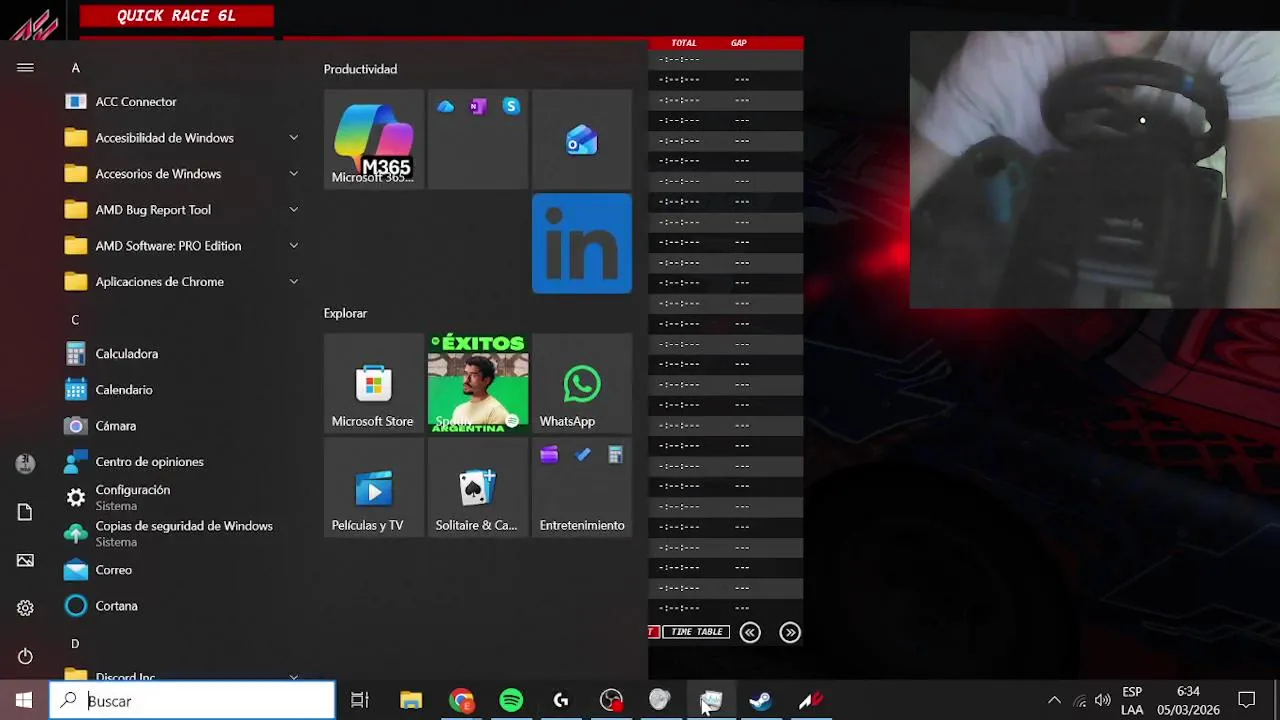Expand the Start menu hamburger button
This screenshot has height=720, width=1280.
click(25, 68)
